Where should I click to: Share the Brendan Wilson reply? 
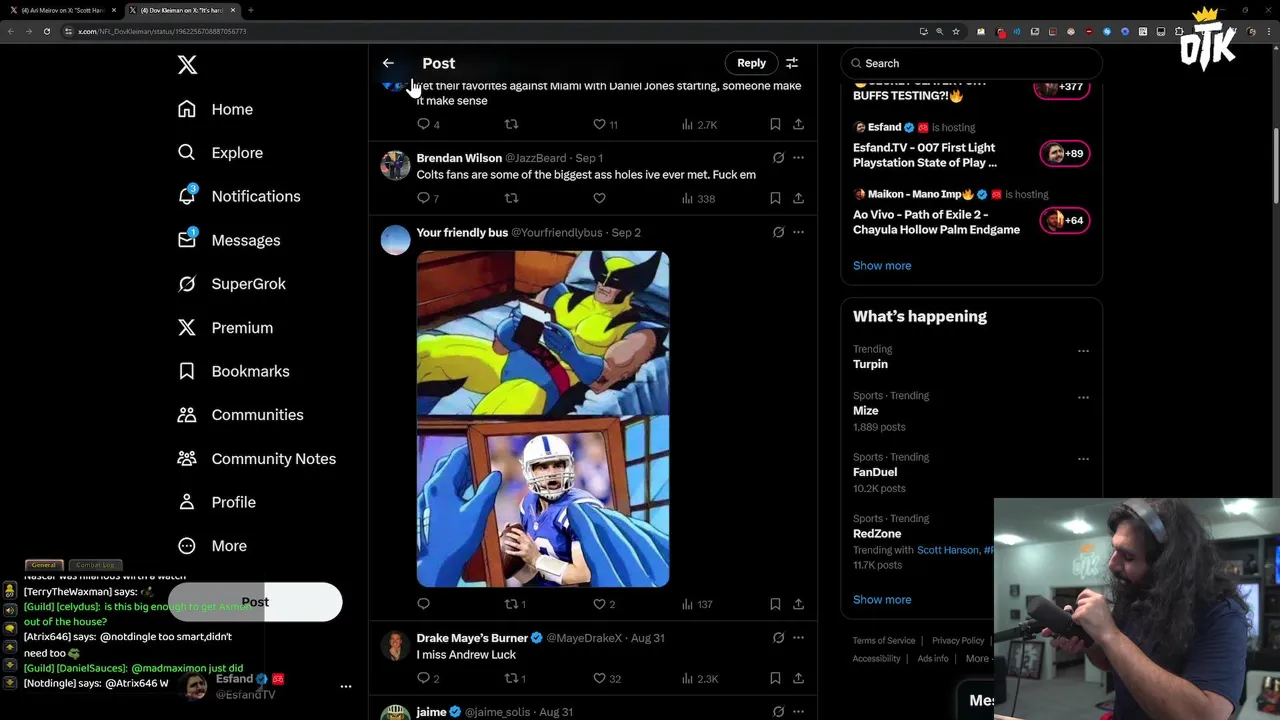coord(798,198)
